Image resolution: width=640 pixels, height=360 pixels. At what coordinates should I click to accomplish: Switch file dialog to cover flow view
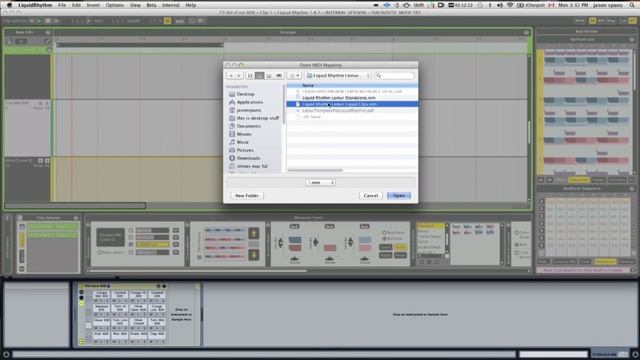279,76
